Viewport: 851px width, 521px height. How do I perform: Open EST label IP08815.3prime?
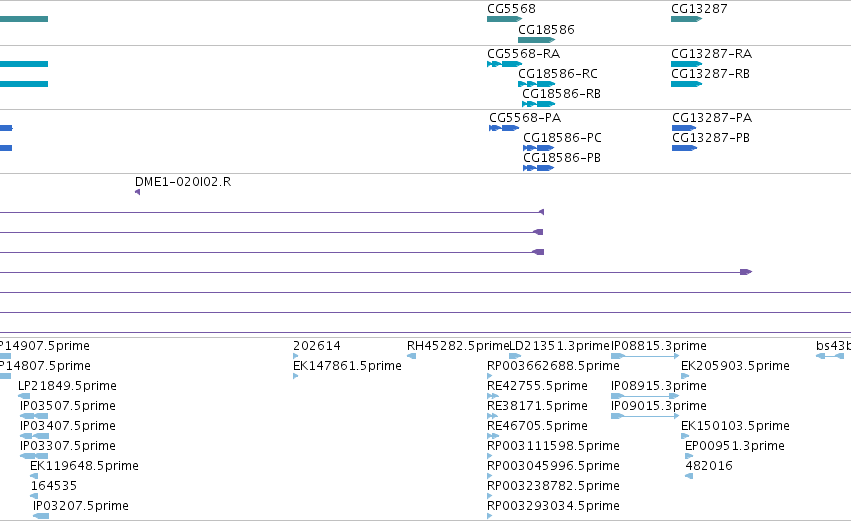[659, 346]
